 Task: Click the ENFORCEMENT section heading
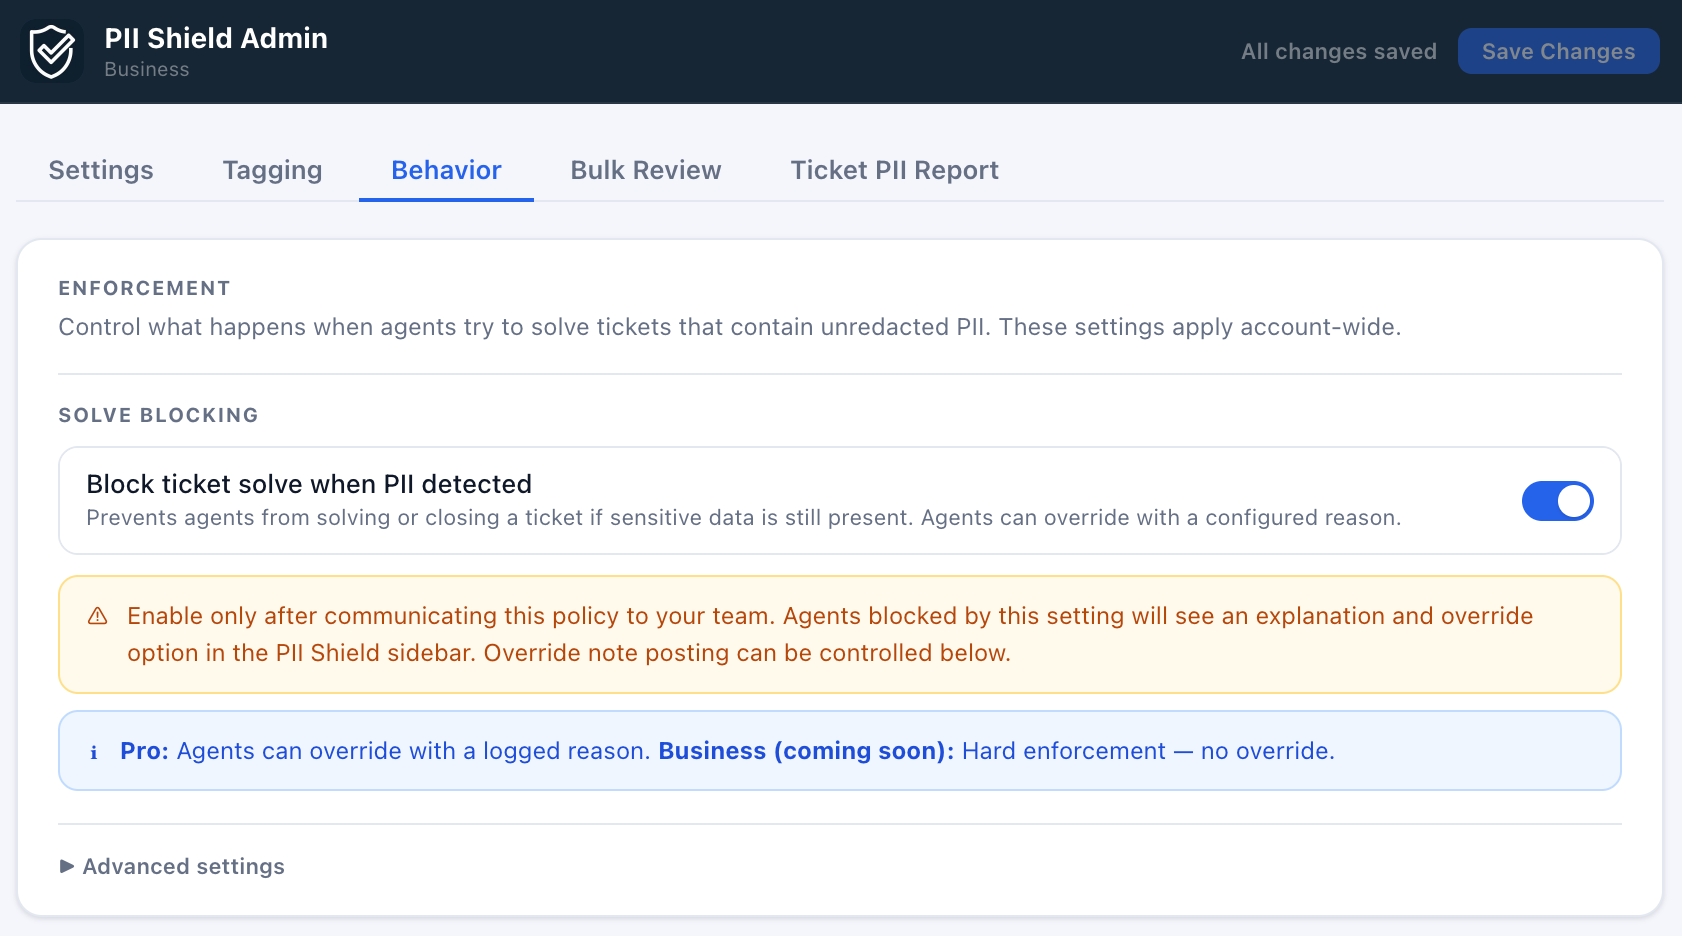145,288
